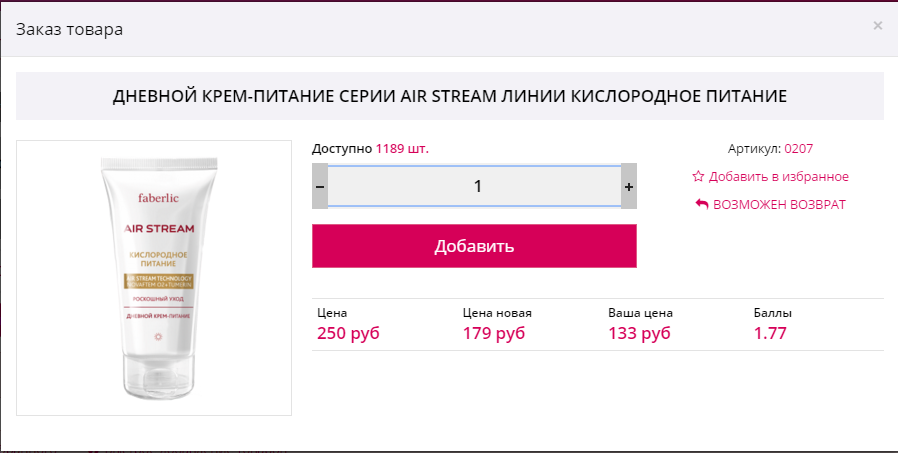
Task: Click the 1.77 Баллы value
Action: [x=770, y=333]
